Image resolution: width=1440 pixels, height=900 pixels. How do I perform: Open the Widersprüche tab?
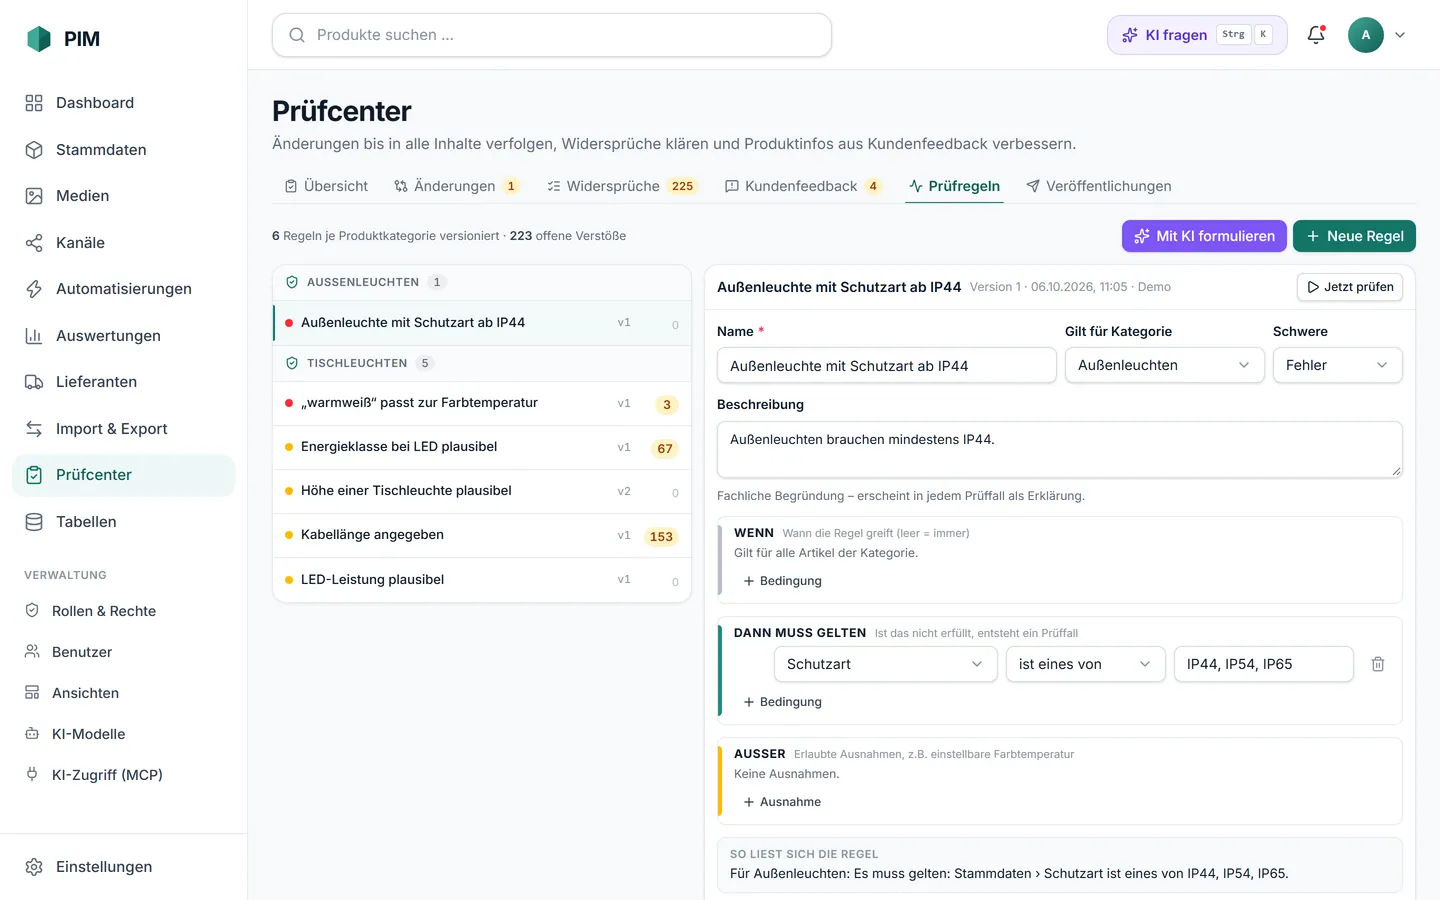coord(622,186)
